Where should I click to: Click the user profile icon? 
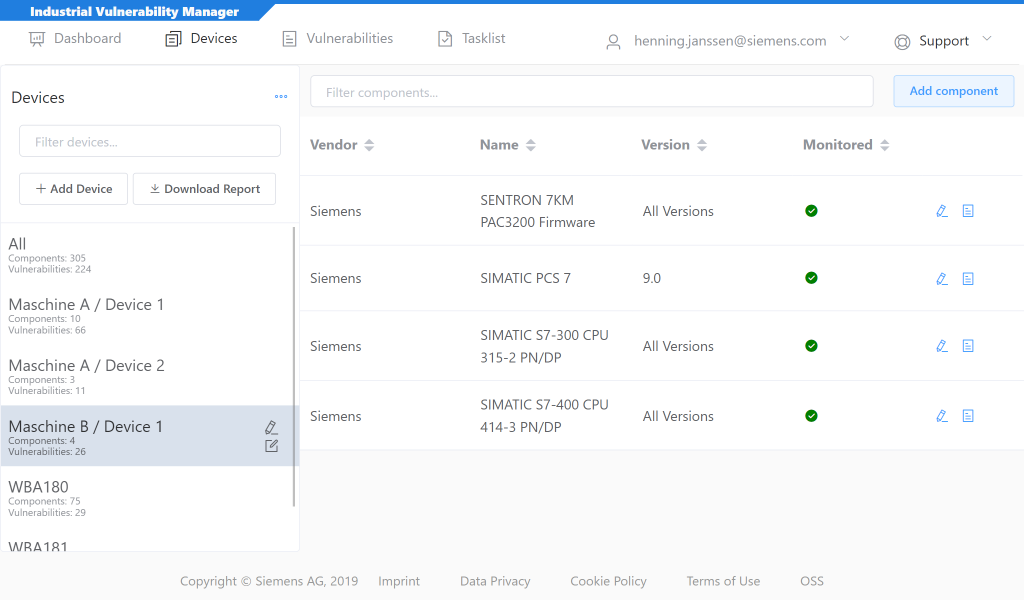click(x=613, y=42)
